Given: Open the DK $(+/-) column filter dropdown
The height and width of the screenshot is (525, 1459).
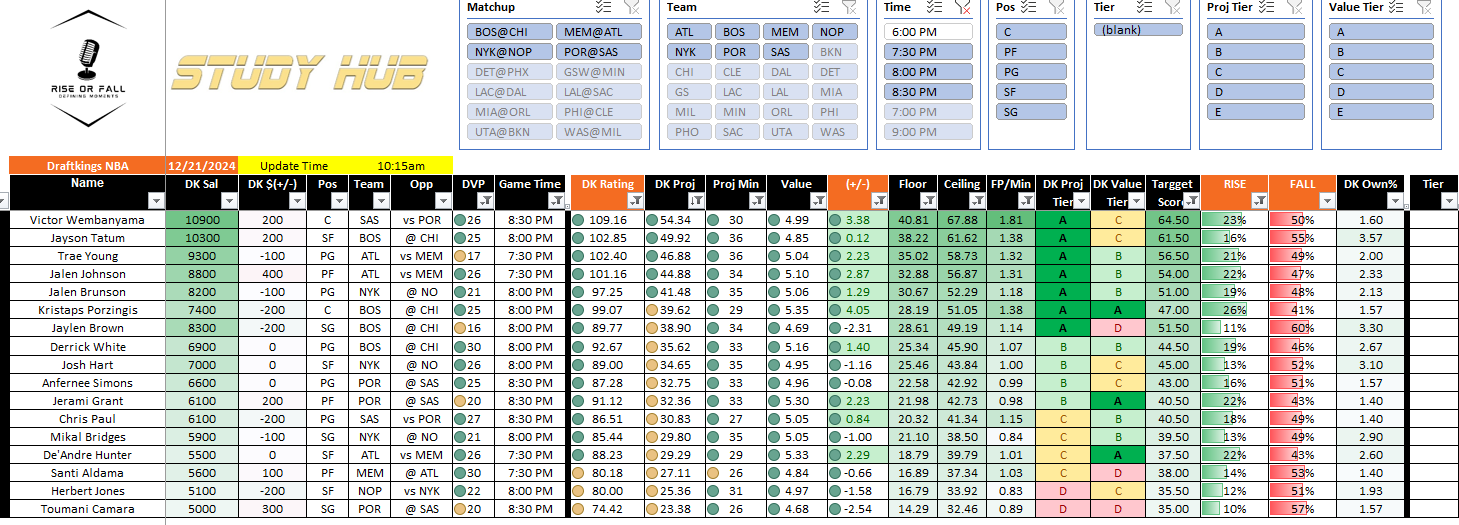Looking at the screenshot, I should pos(299,201).
